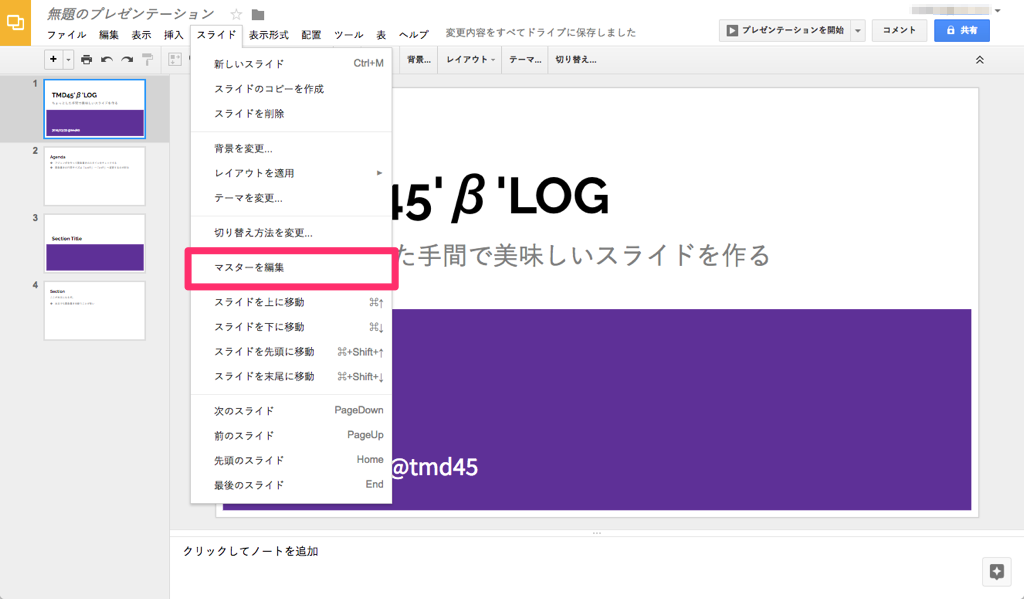Choose スライドを上に移動
Screen dimensions: 1024x599
291,302
